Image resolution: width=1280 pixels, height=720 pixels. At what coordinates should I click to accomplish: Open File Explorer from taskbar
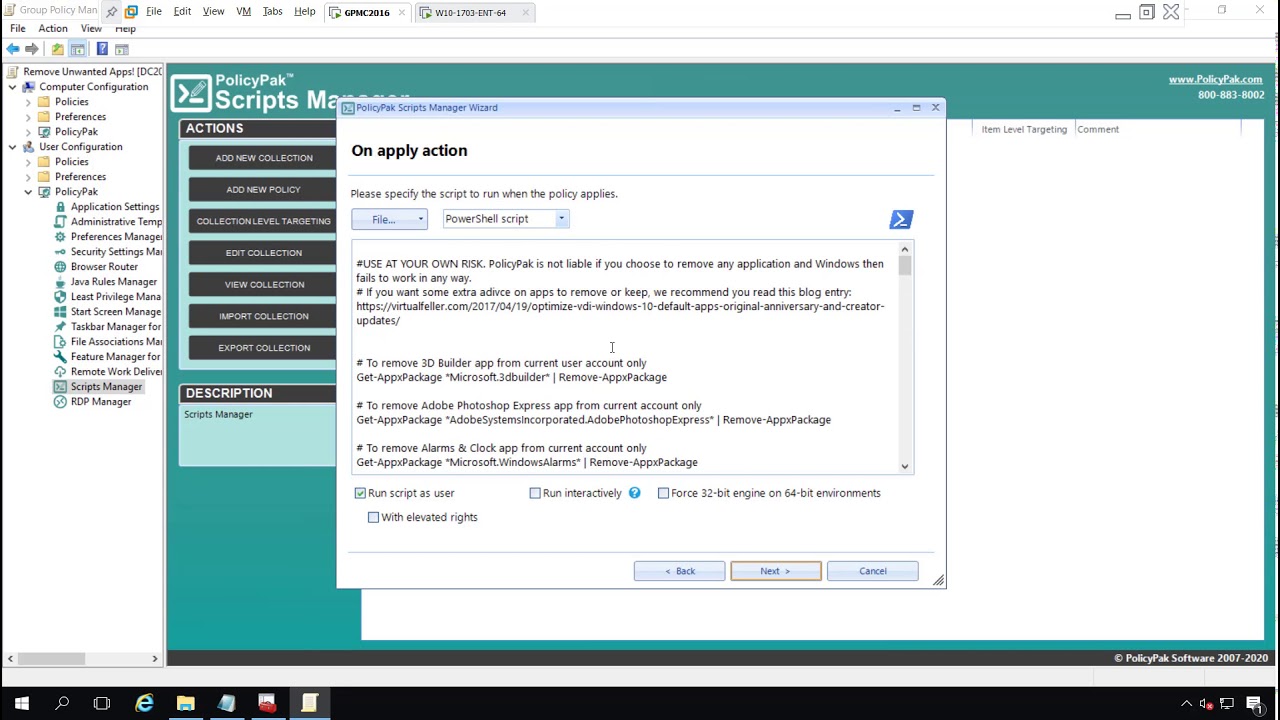click(x=185, y=704)
